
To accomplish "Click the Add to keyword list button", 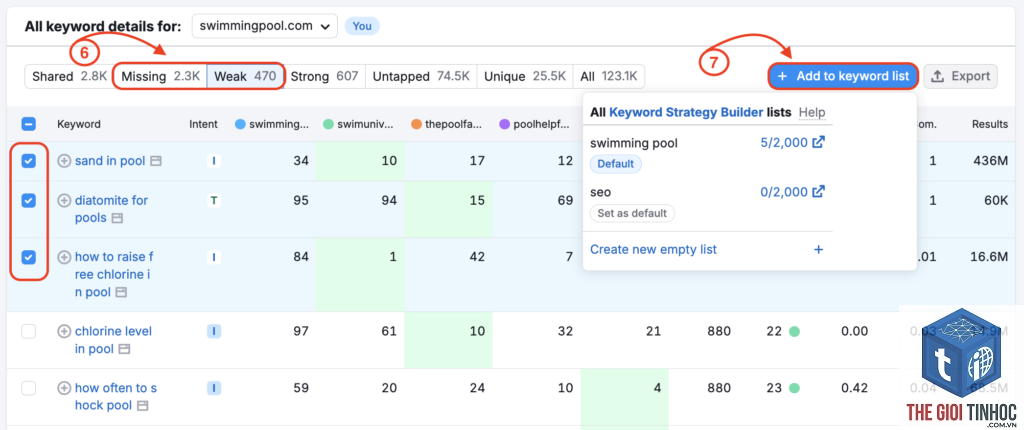I will 843,76.
